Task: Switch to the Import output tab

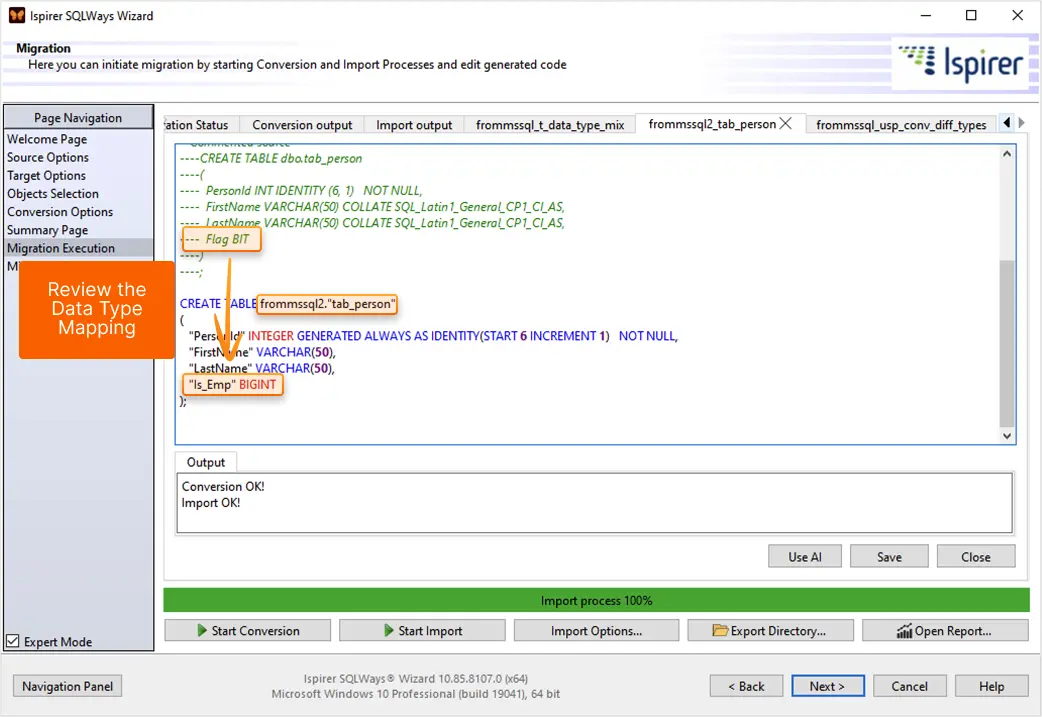Action: [x=414, y=125]
